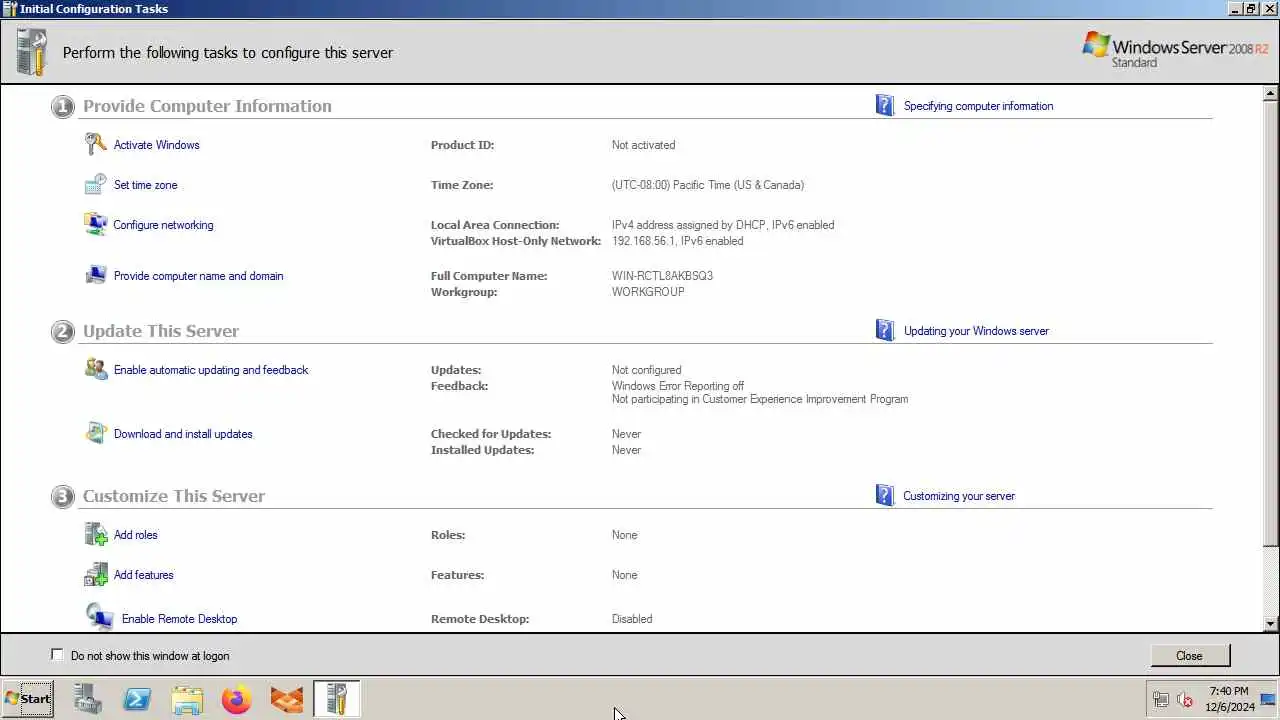
Task: Open Windows Explorer from the taskbar
Action: [187, 699]
